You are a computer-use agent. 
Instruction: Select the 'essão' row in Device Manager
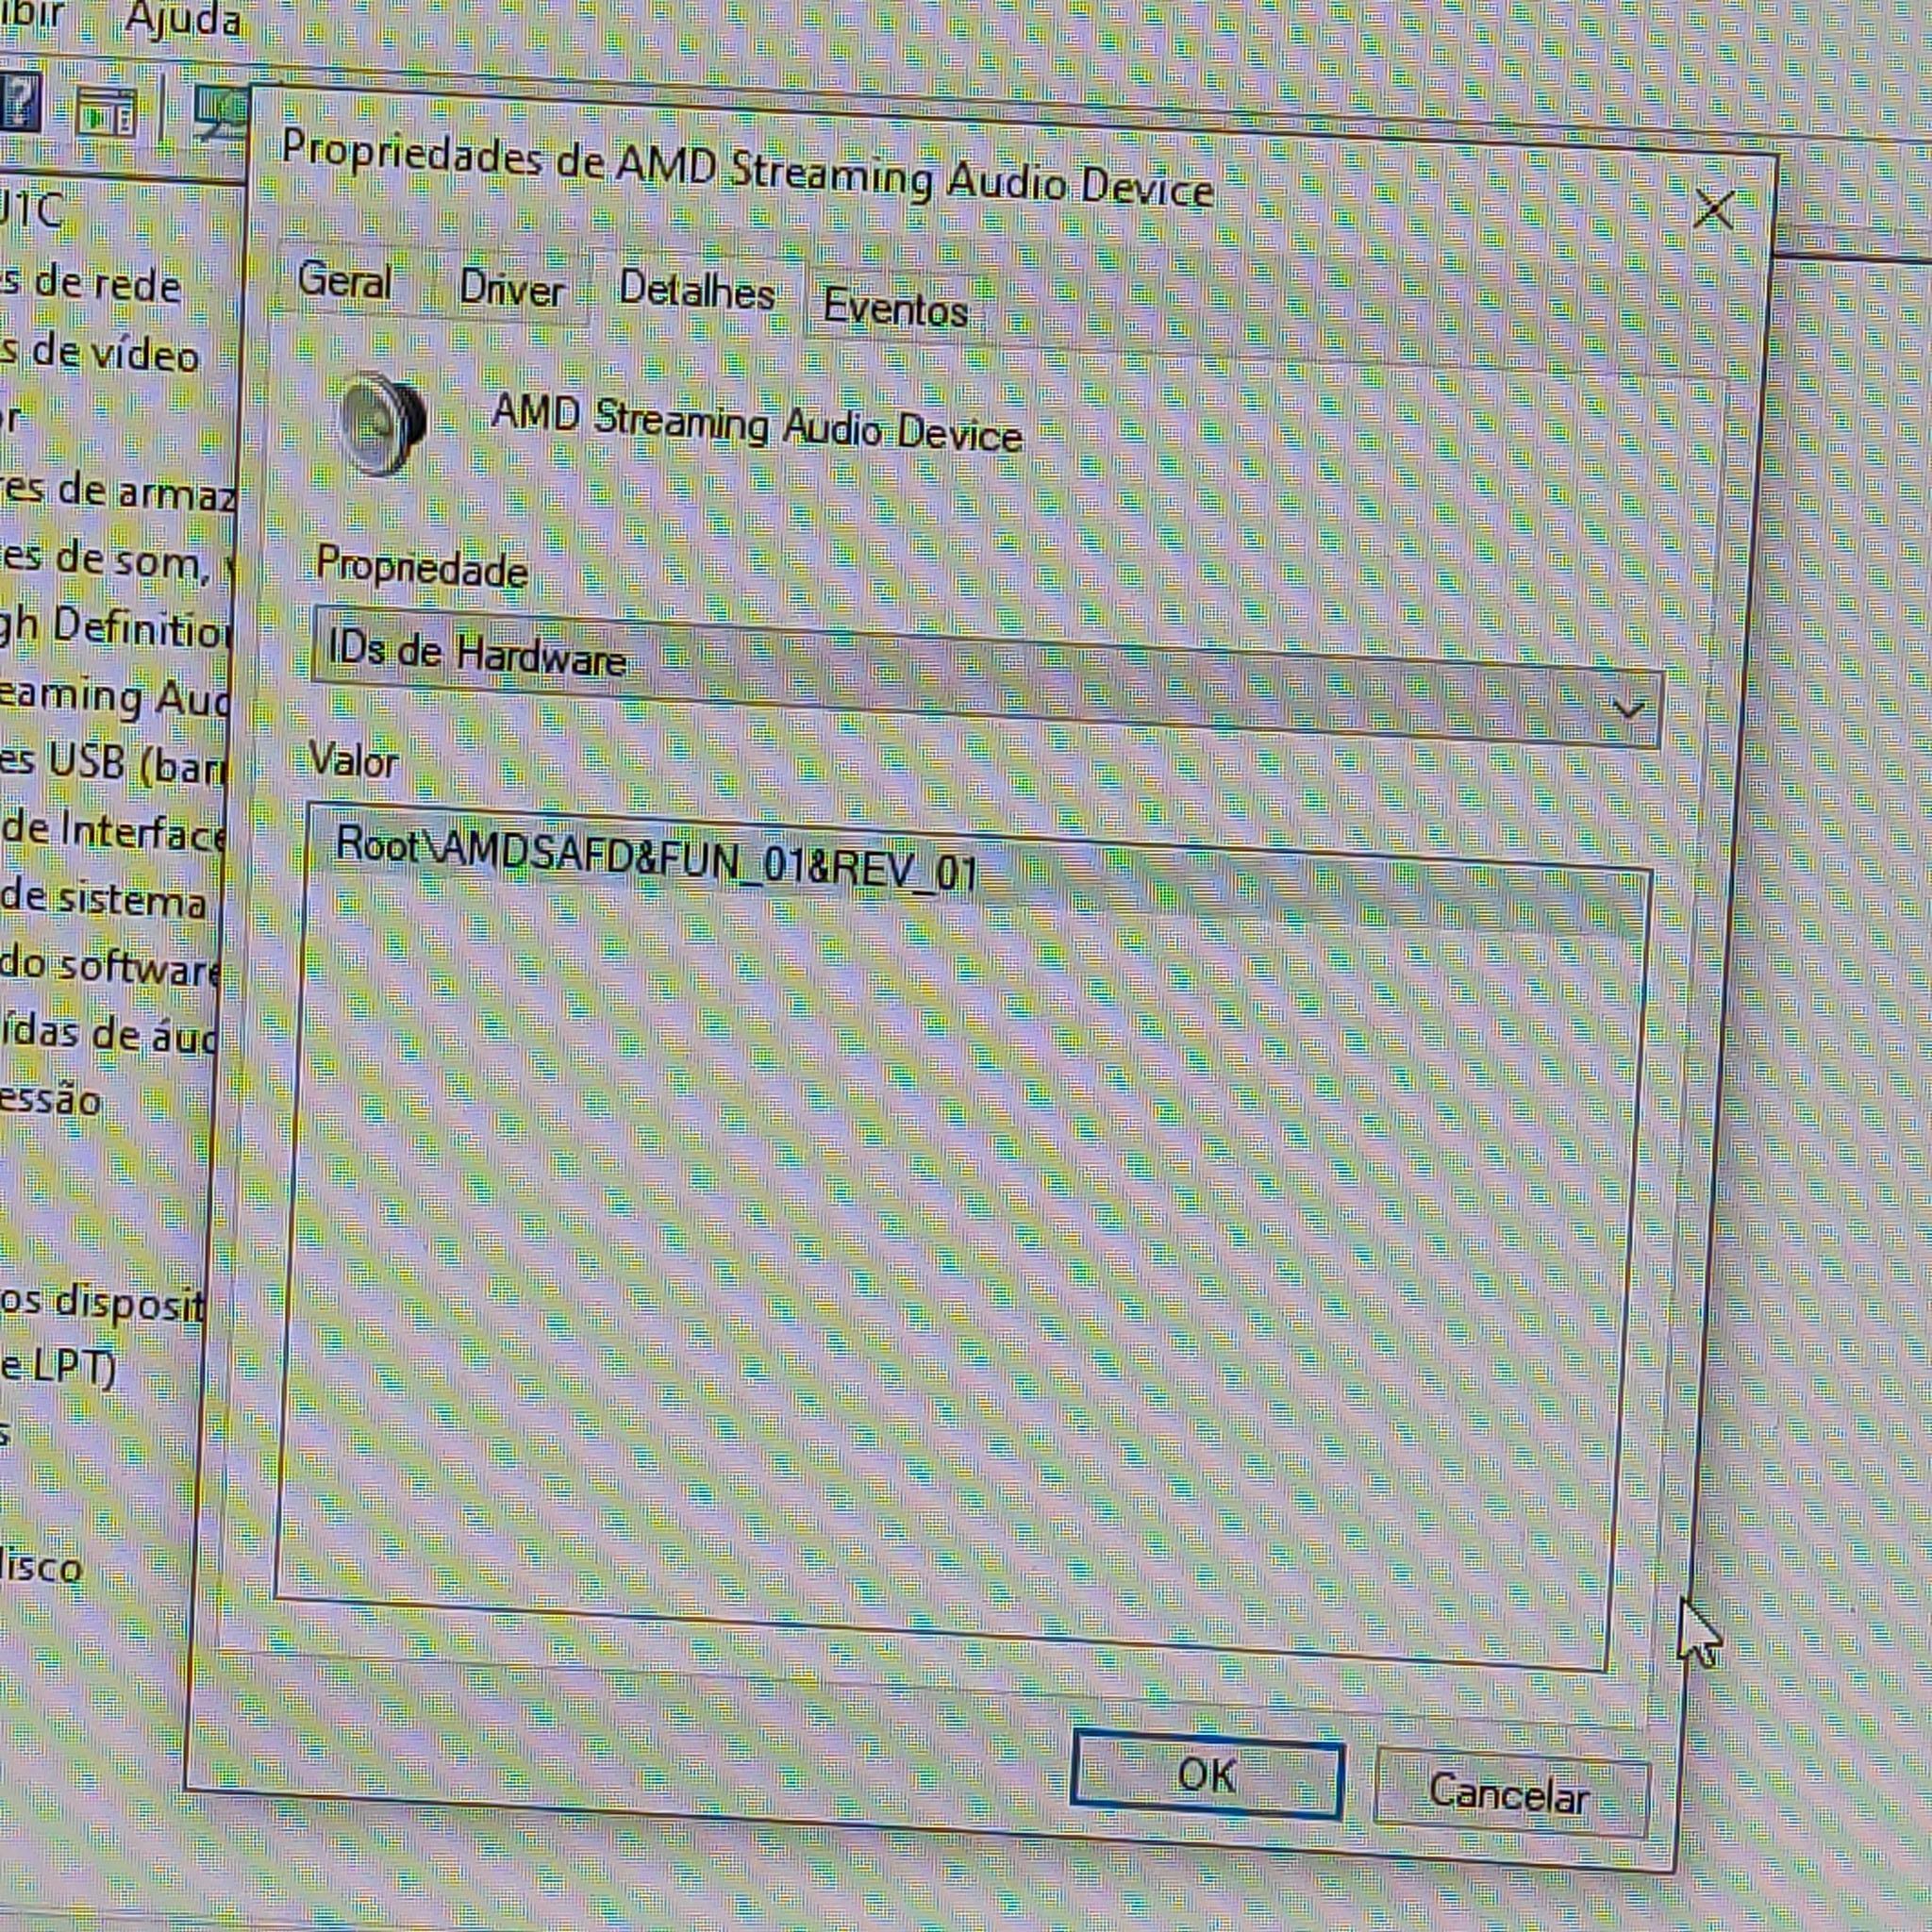[x=51, y=1100]
